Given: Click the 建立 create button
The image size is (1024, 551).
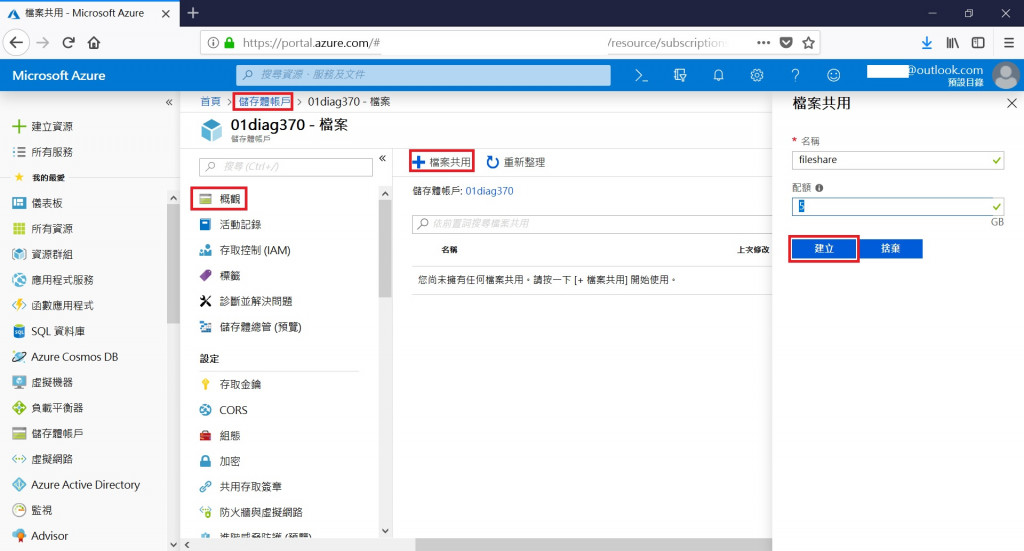Looking at the screenshot, I should pos(824,249).
